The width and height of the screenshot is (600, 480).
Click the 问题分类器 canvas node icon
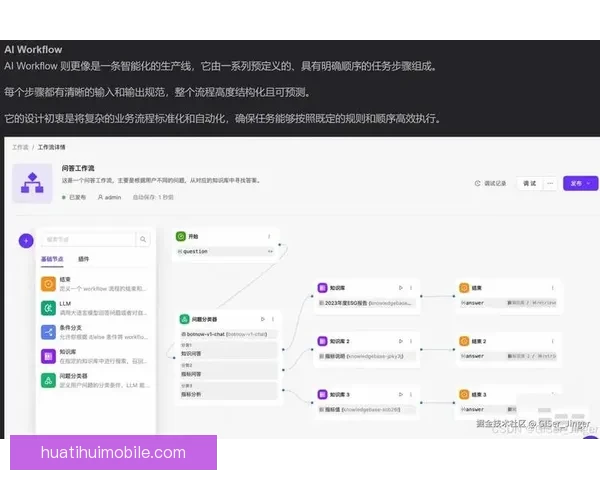click(x=184, y=319)
